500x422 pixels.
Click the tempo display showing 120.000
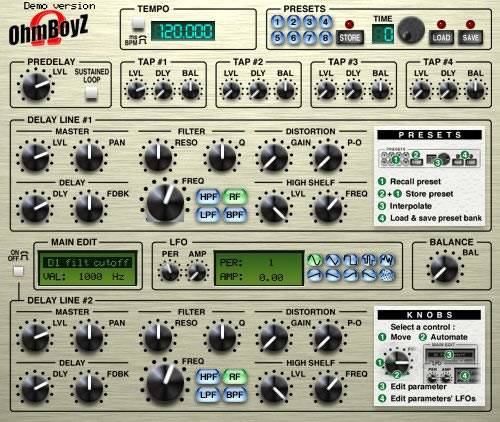pyautogui.click(x=183, y=31)
